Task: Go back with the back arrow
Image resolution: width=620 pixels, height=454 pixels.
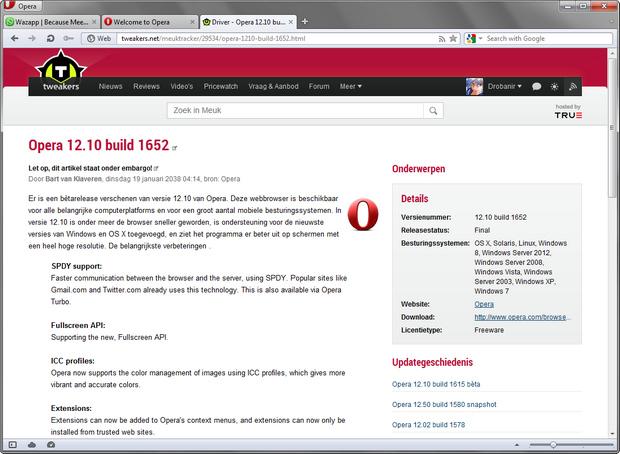Action: click(15, 38)
